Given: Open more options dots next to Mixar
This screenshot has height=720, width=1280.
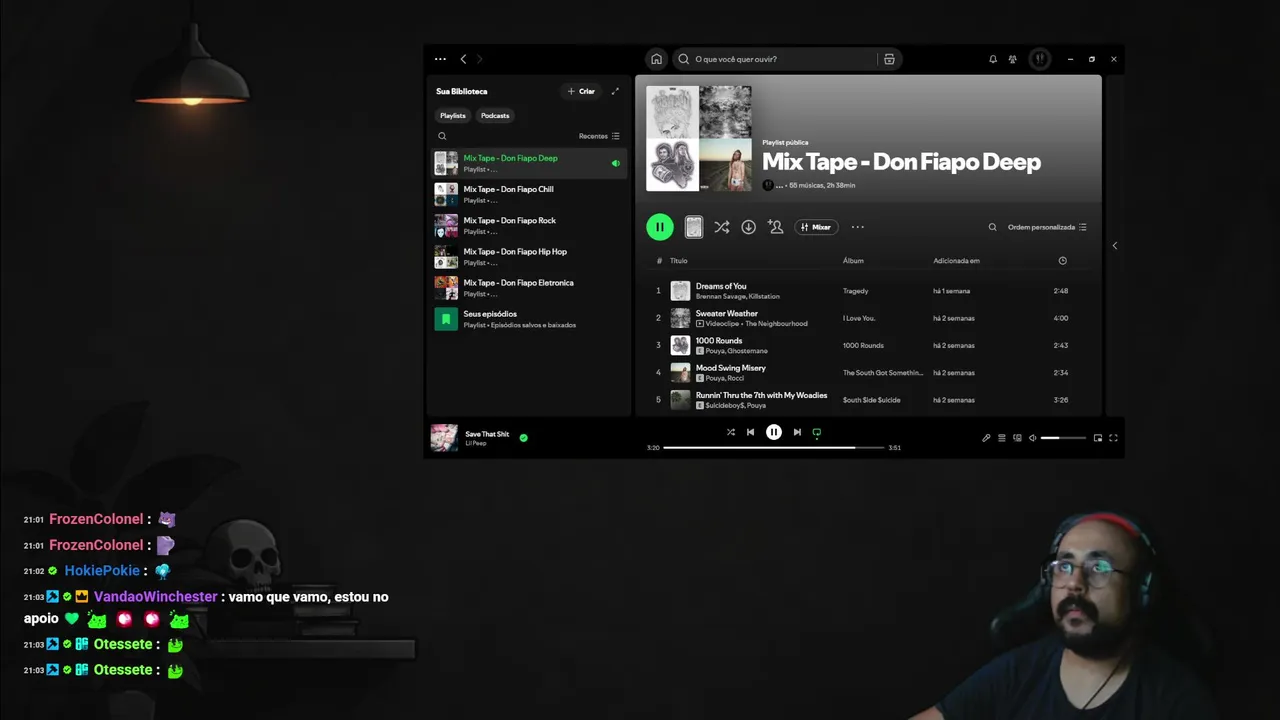Looking at the screenshot, I should [x=857, y=227].
